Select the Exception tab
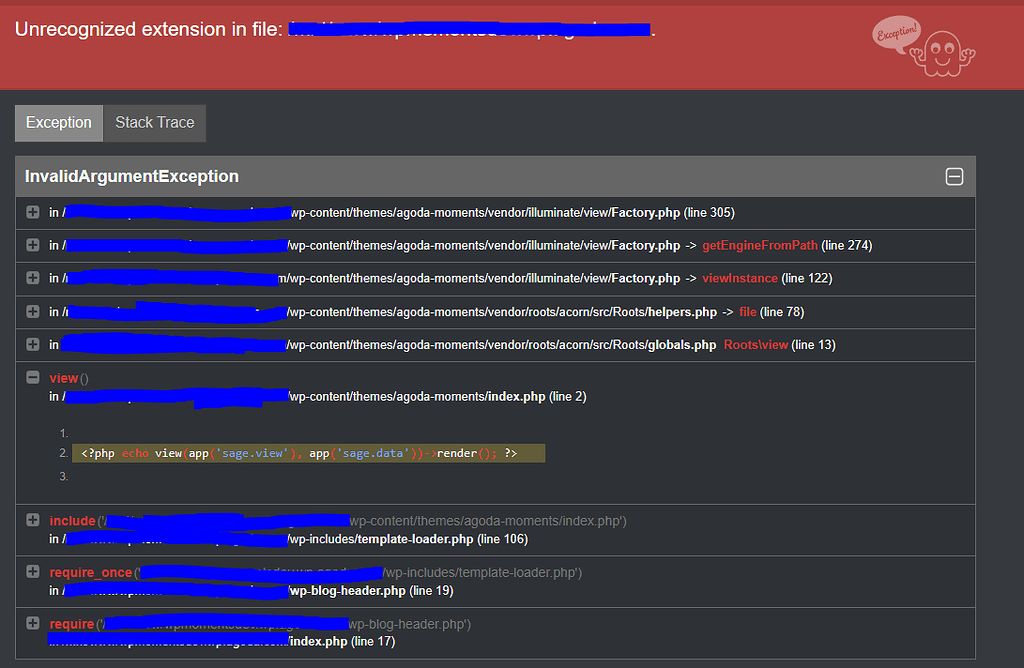This screenshot has height=668, width=1024. click(x=59, y=123)
